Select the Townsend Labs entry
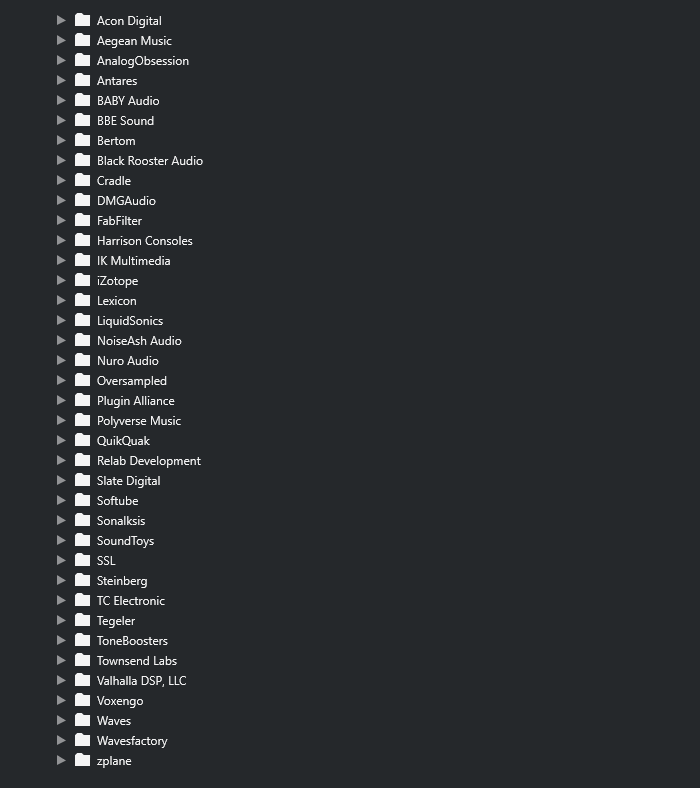The width and height of the screenshot is (700, 788). pyautogui.click(x=137, y=661)
